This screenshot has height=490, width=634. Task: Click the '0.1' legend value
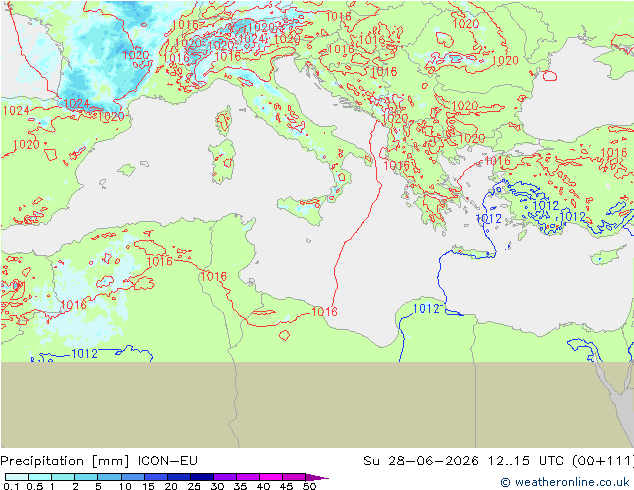(10, 486)
